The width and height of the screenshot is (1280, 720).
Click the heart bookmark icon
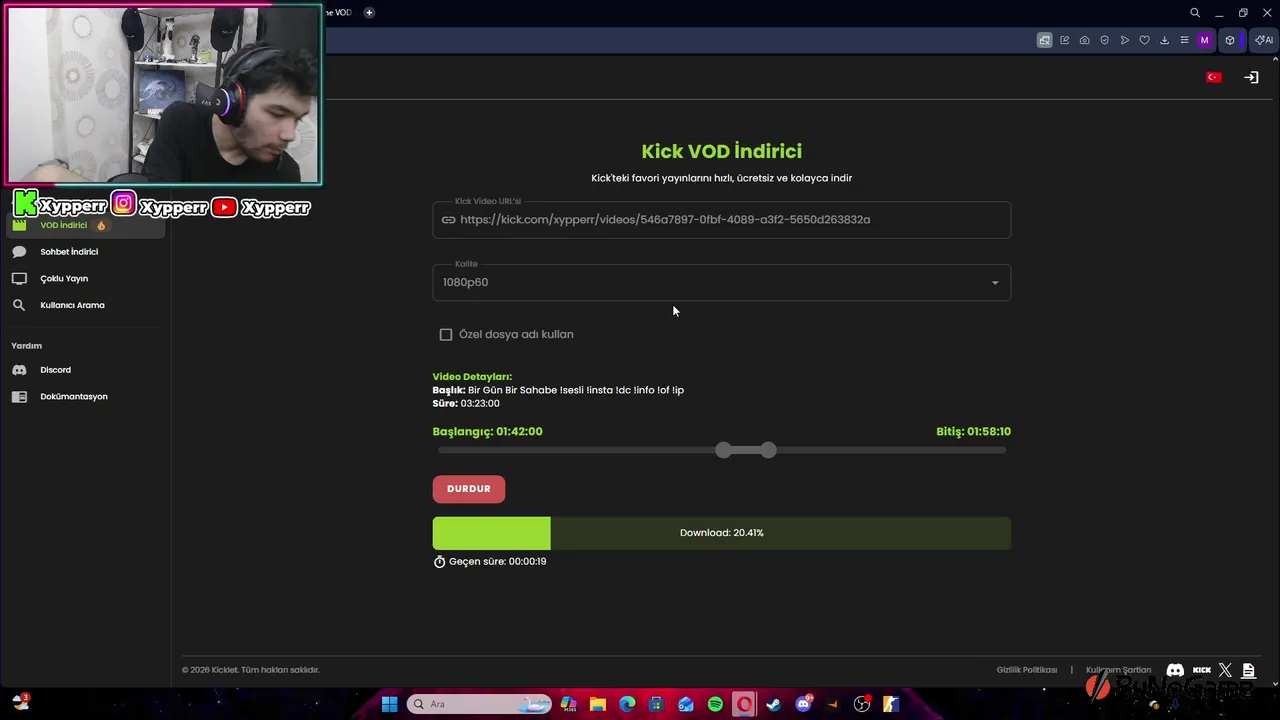click(1144, 40)
